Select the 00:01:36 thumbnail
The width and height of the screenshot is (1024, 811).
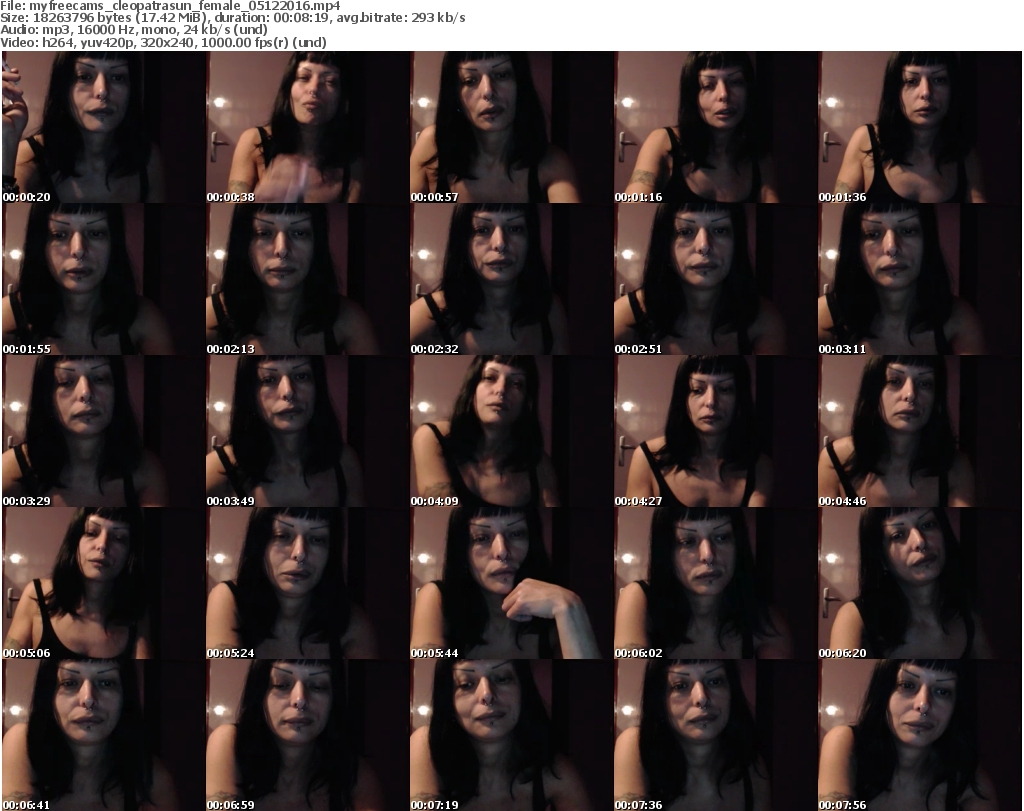point(917,127)
